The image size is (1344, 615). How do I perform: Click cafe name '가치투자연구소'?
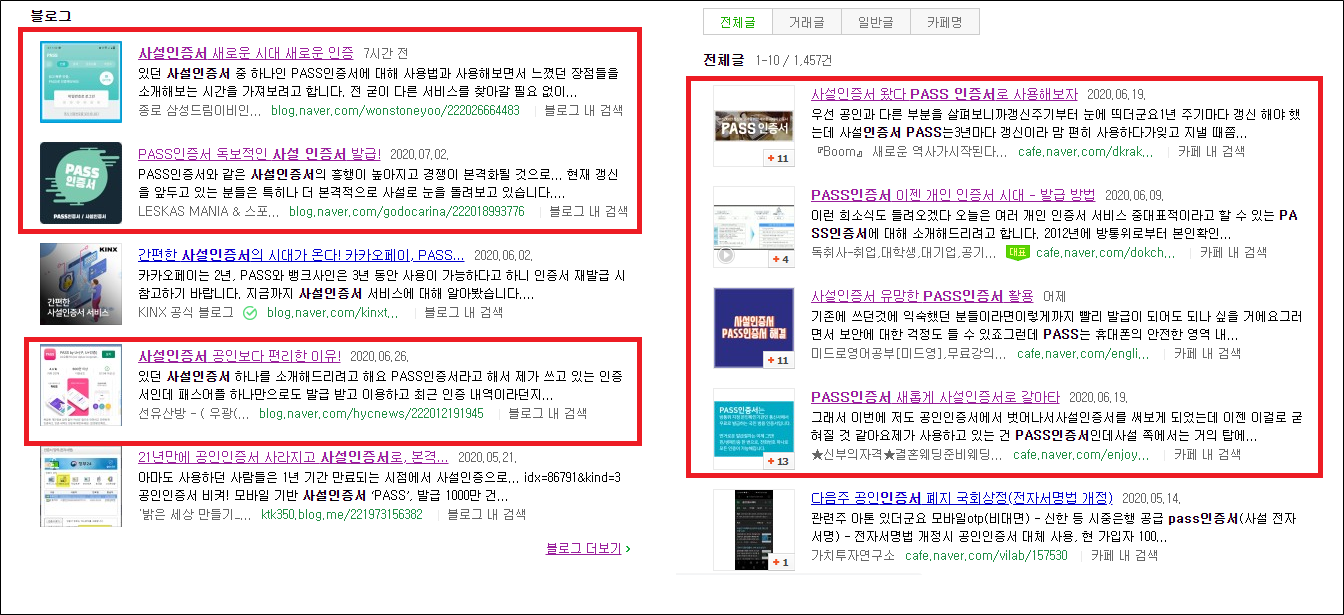point(853,556)
